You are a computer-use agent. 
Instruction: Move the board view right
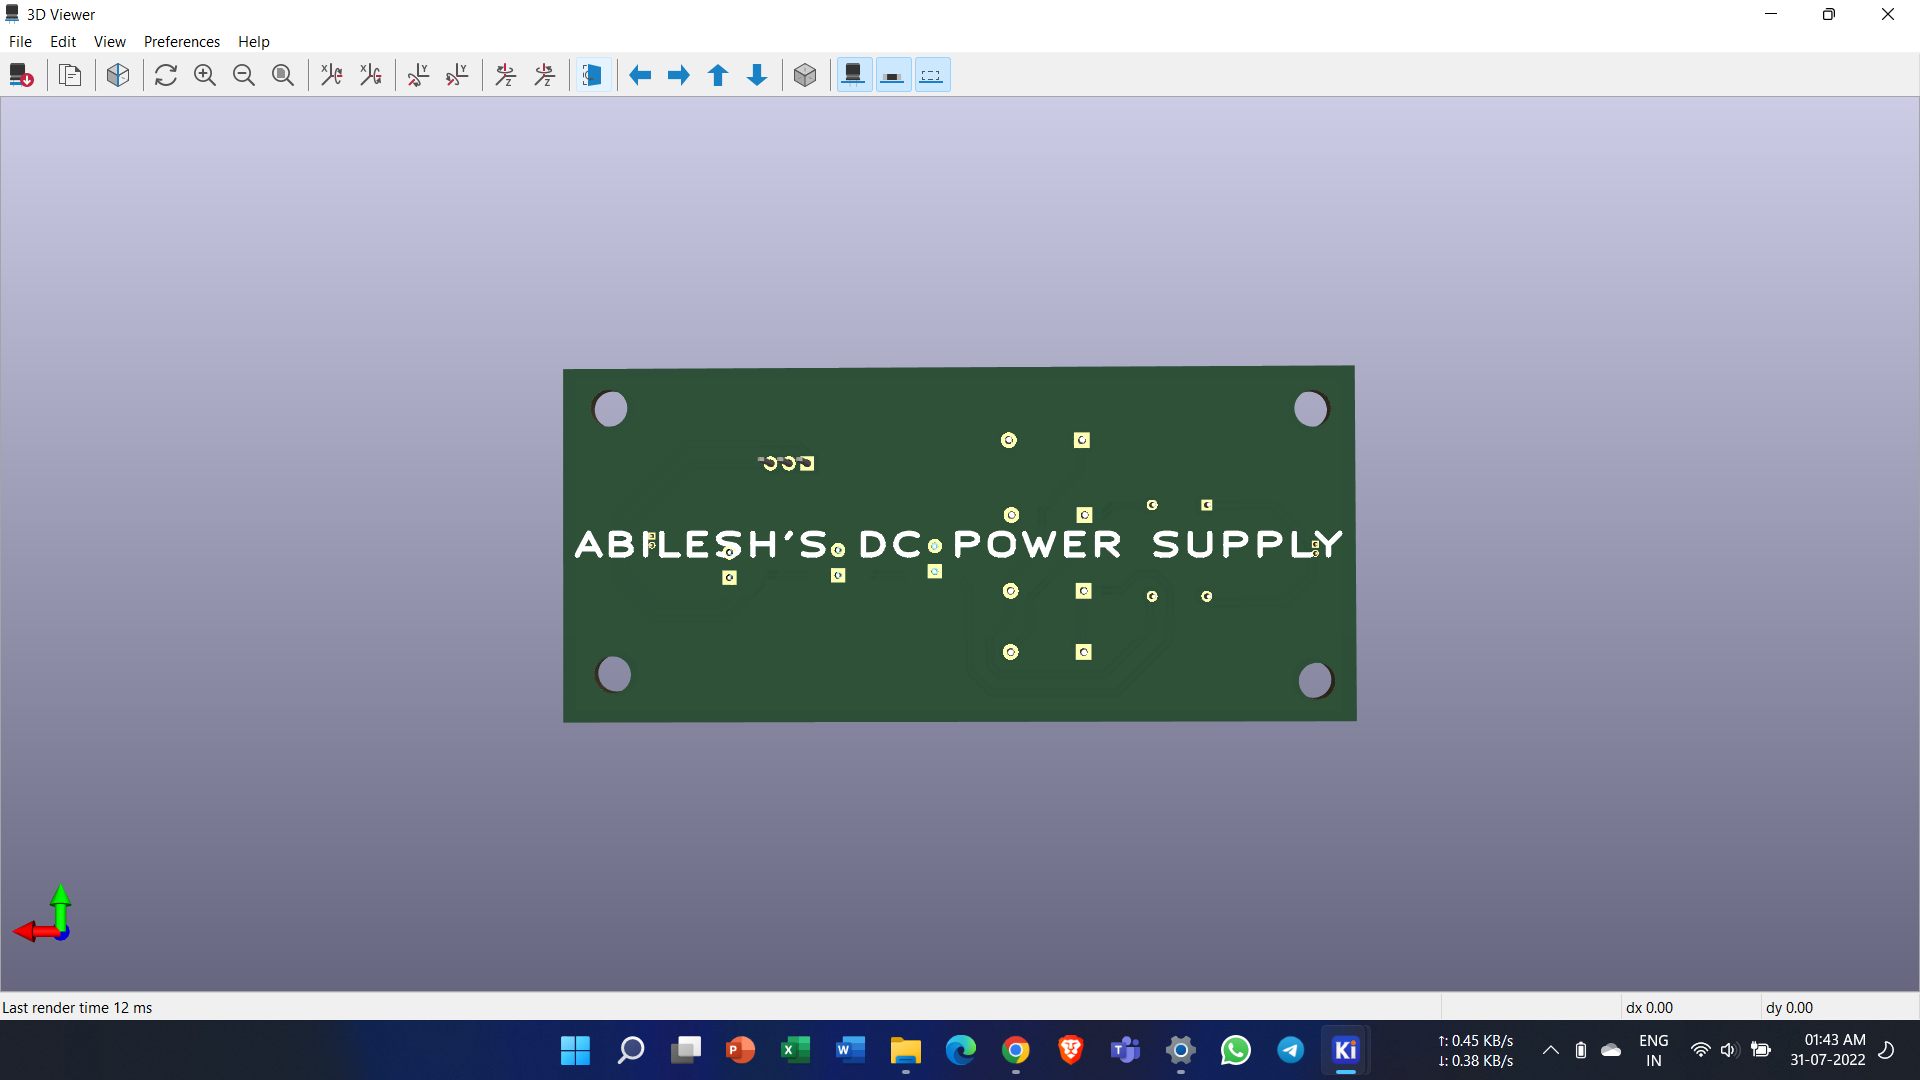[x=679, y=75]
